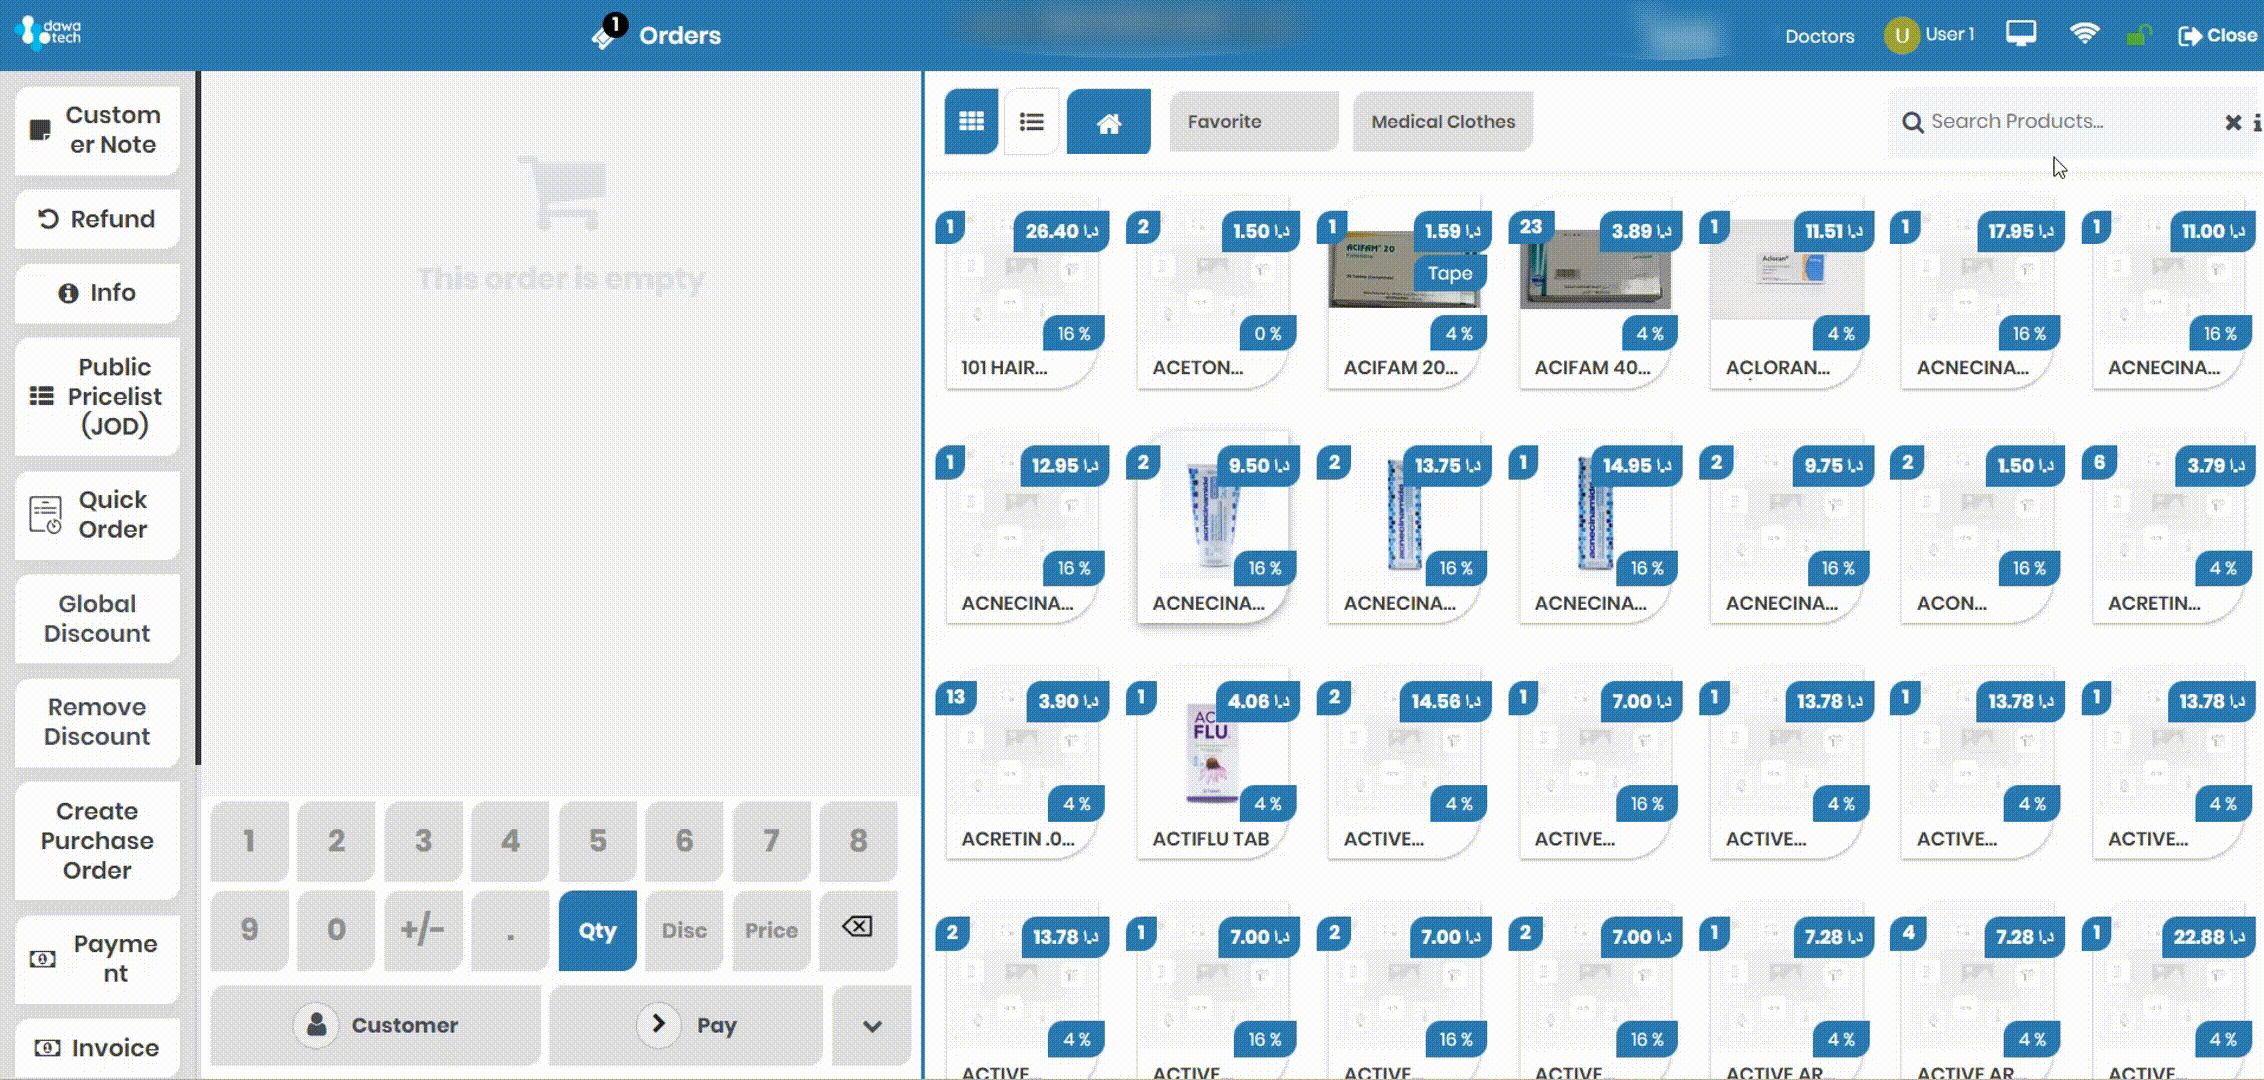Open the Customer Note button

pyautogui.click(x=97, y=130)
